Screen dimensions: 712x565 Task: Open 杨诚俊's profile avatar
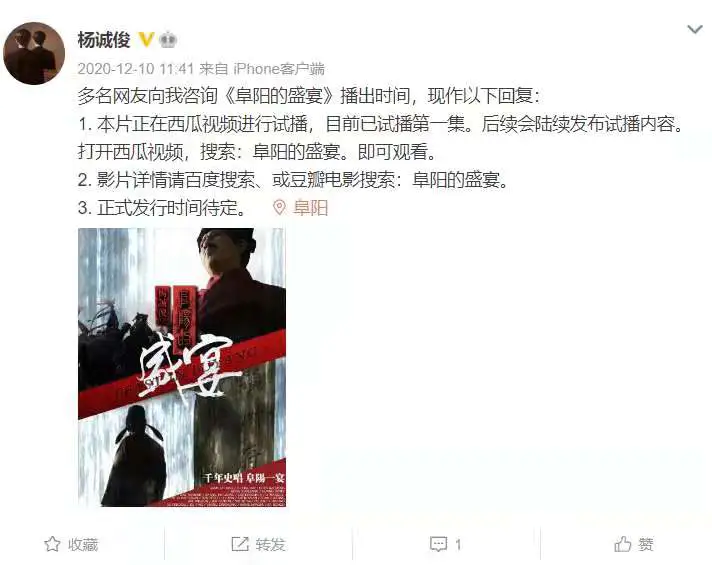click(x=34, y=54)
